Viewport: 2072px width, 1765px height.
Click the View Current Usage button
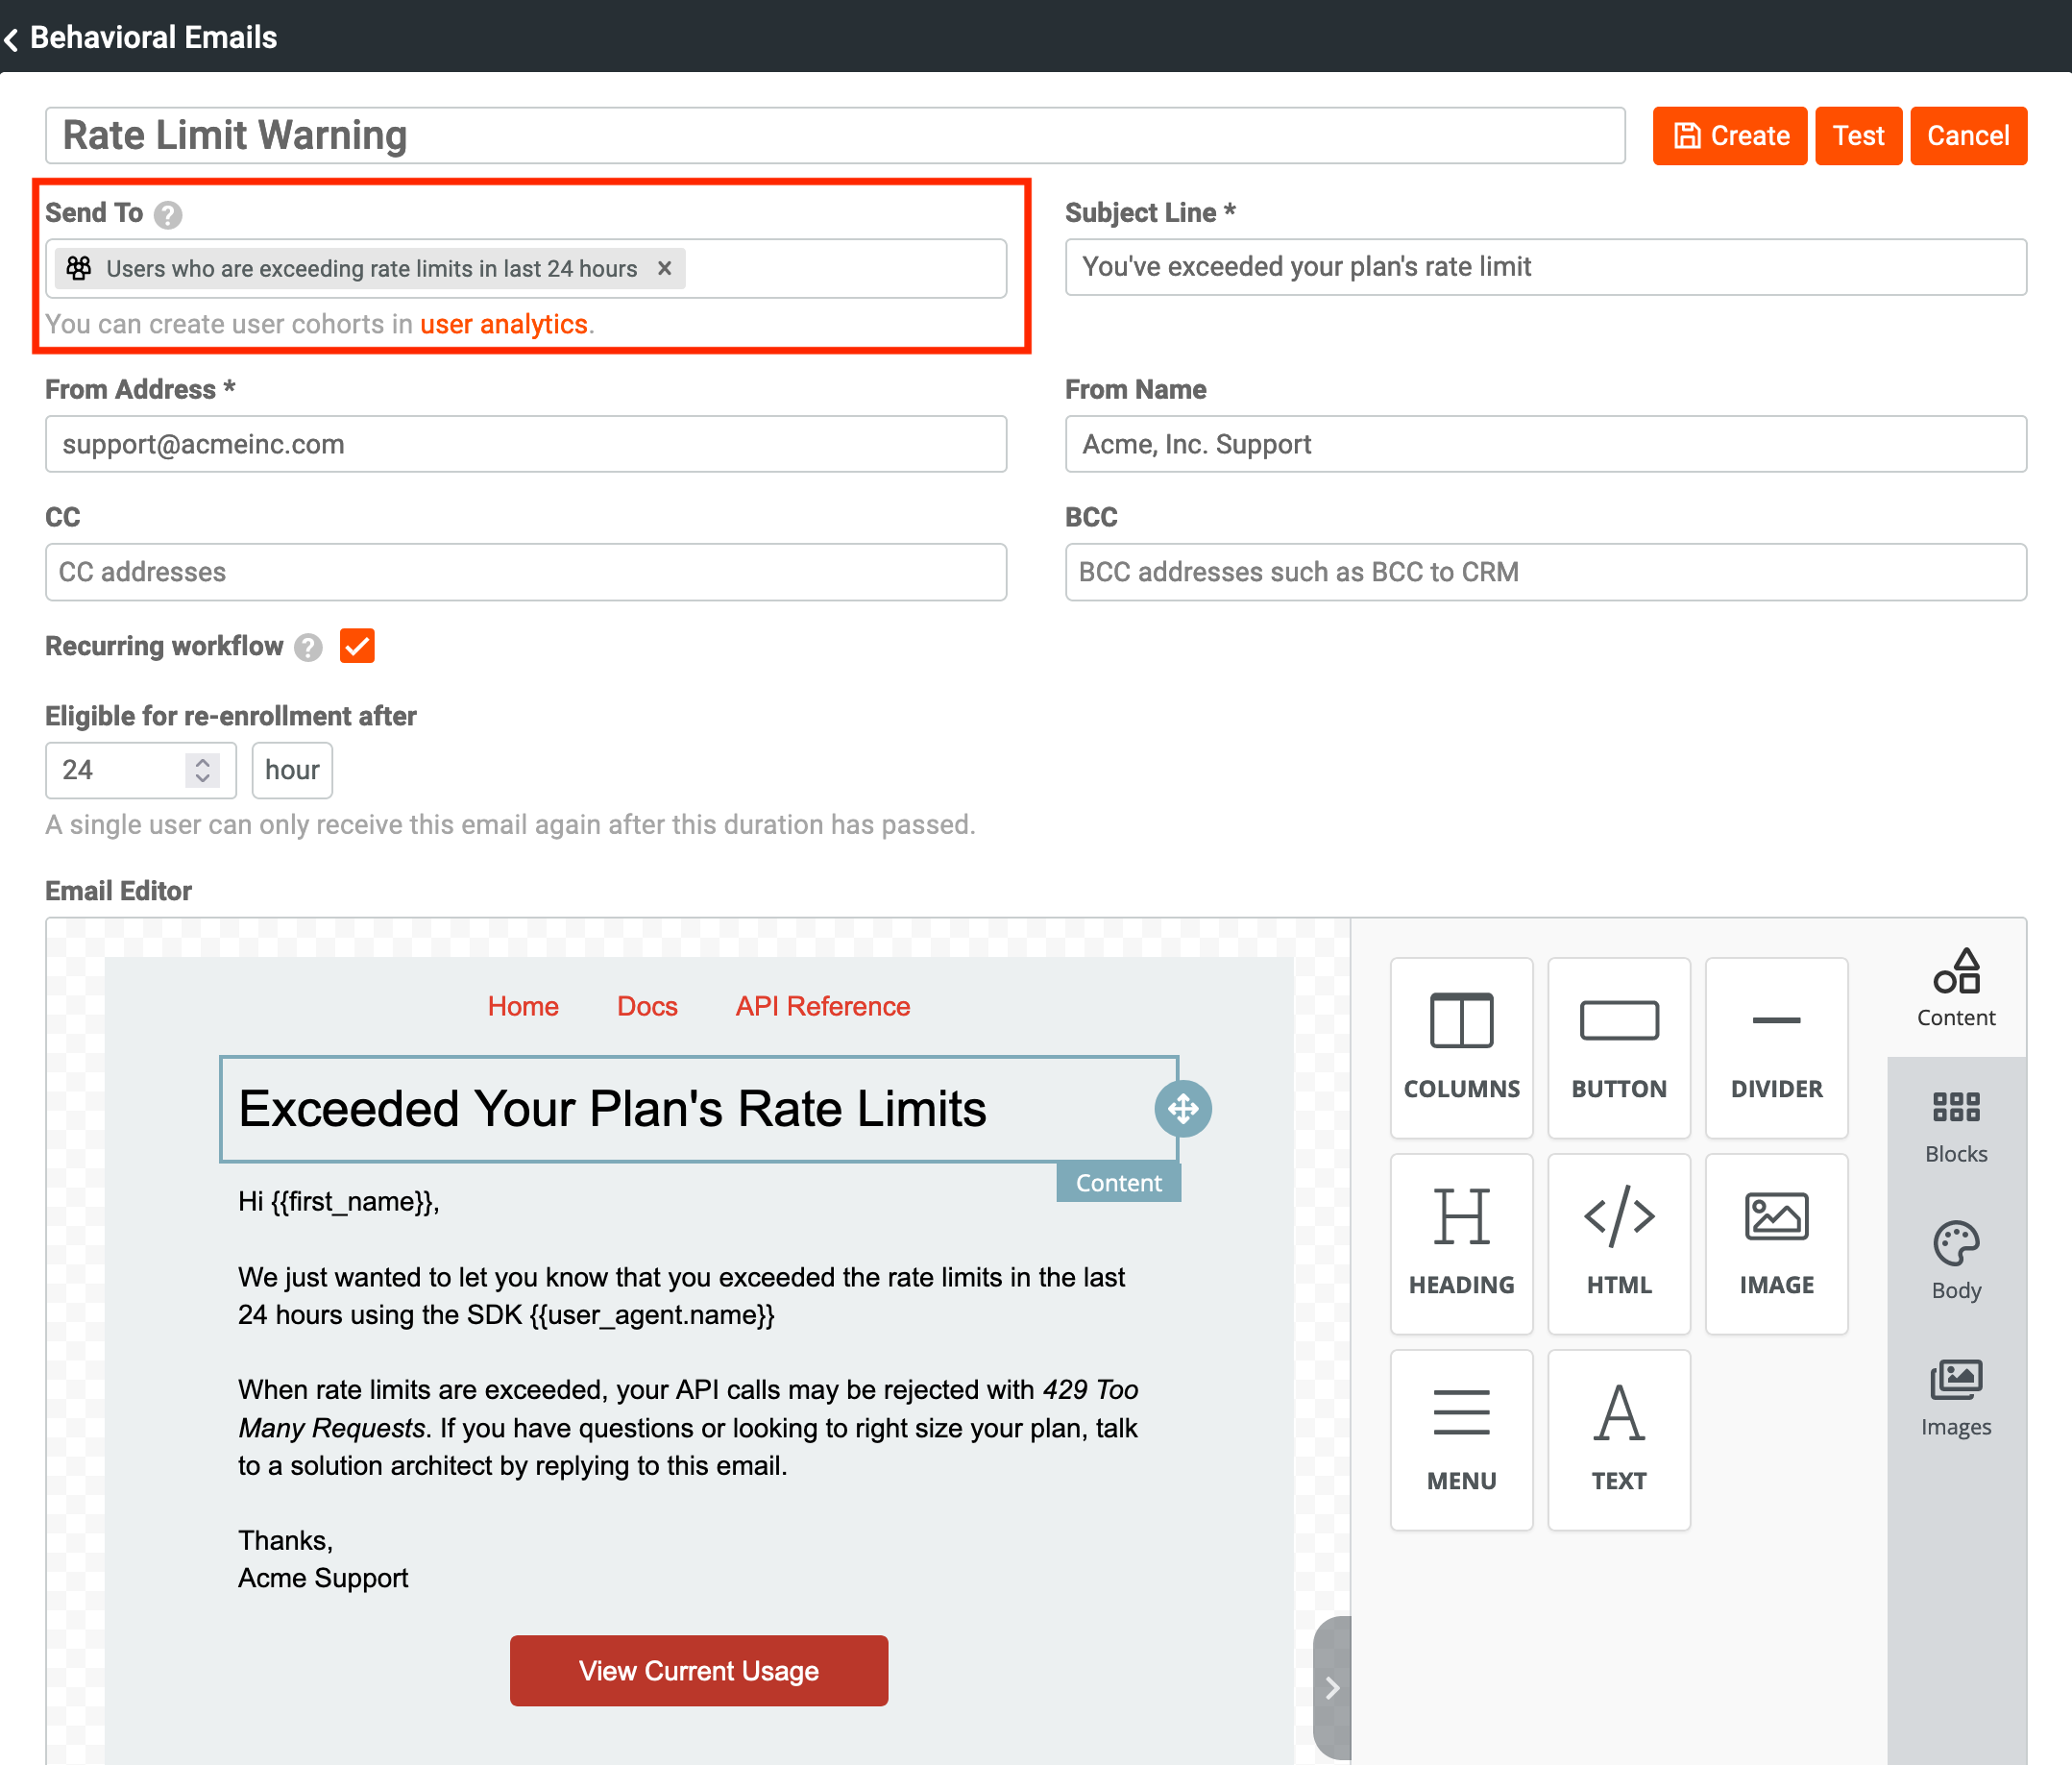click(x=699, y=1670)
